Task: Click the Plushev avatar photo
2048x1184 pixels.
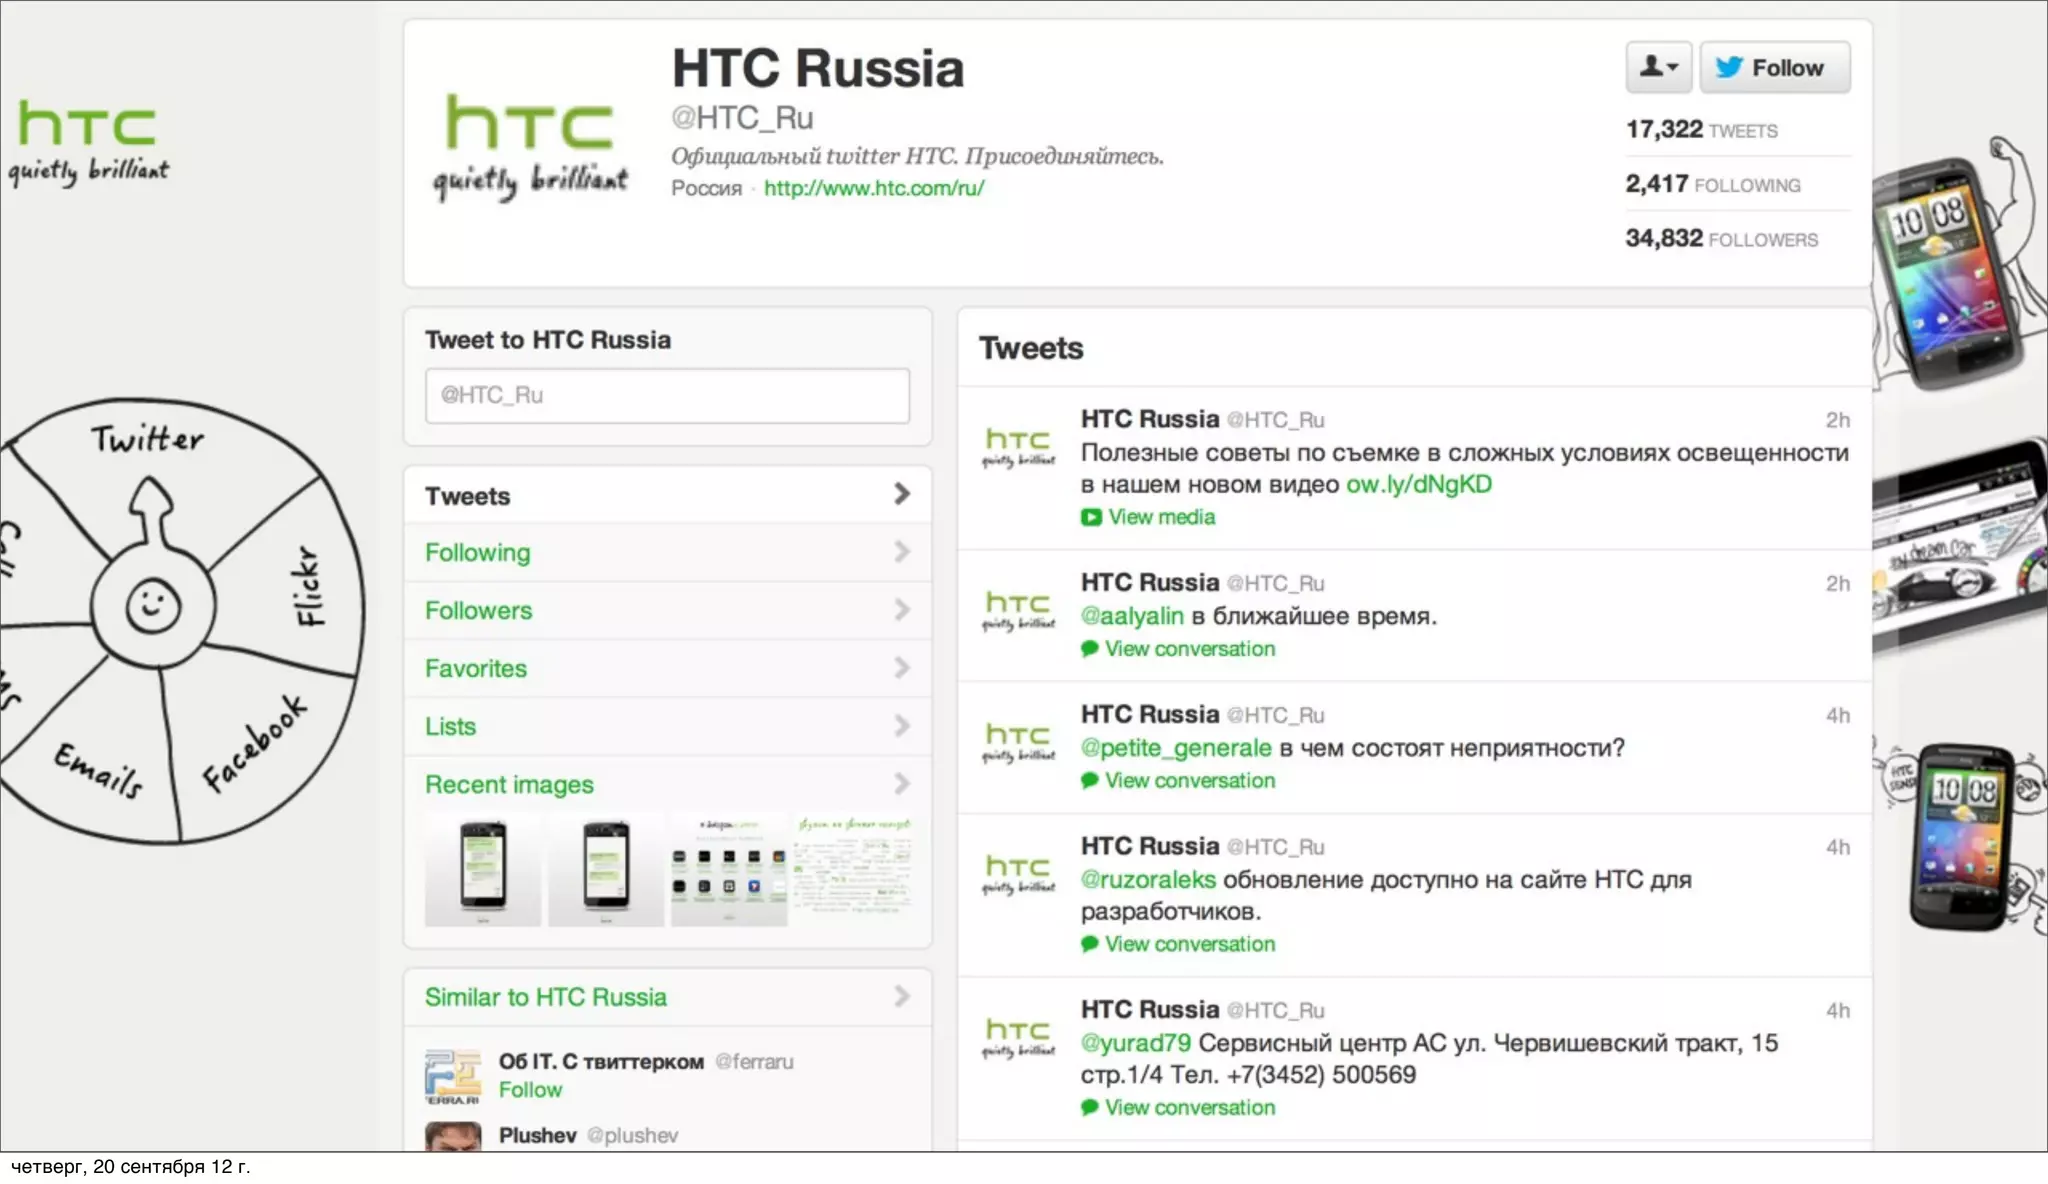Action: (x=453, y=1137)
